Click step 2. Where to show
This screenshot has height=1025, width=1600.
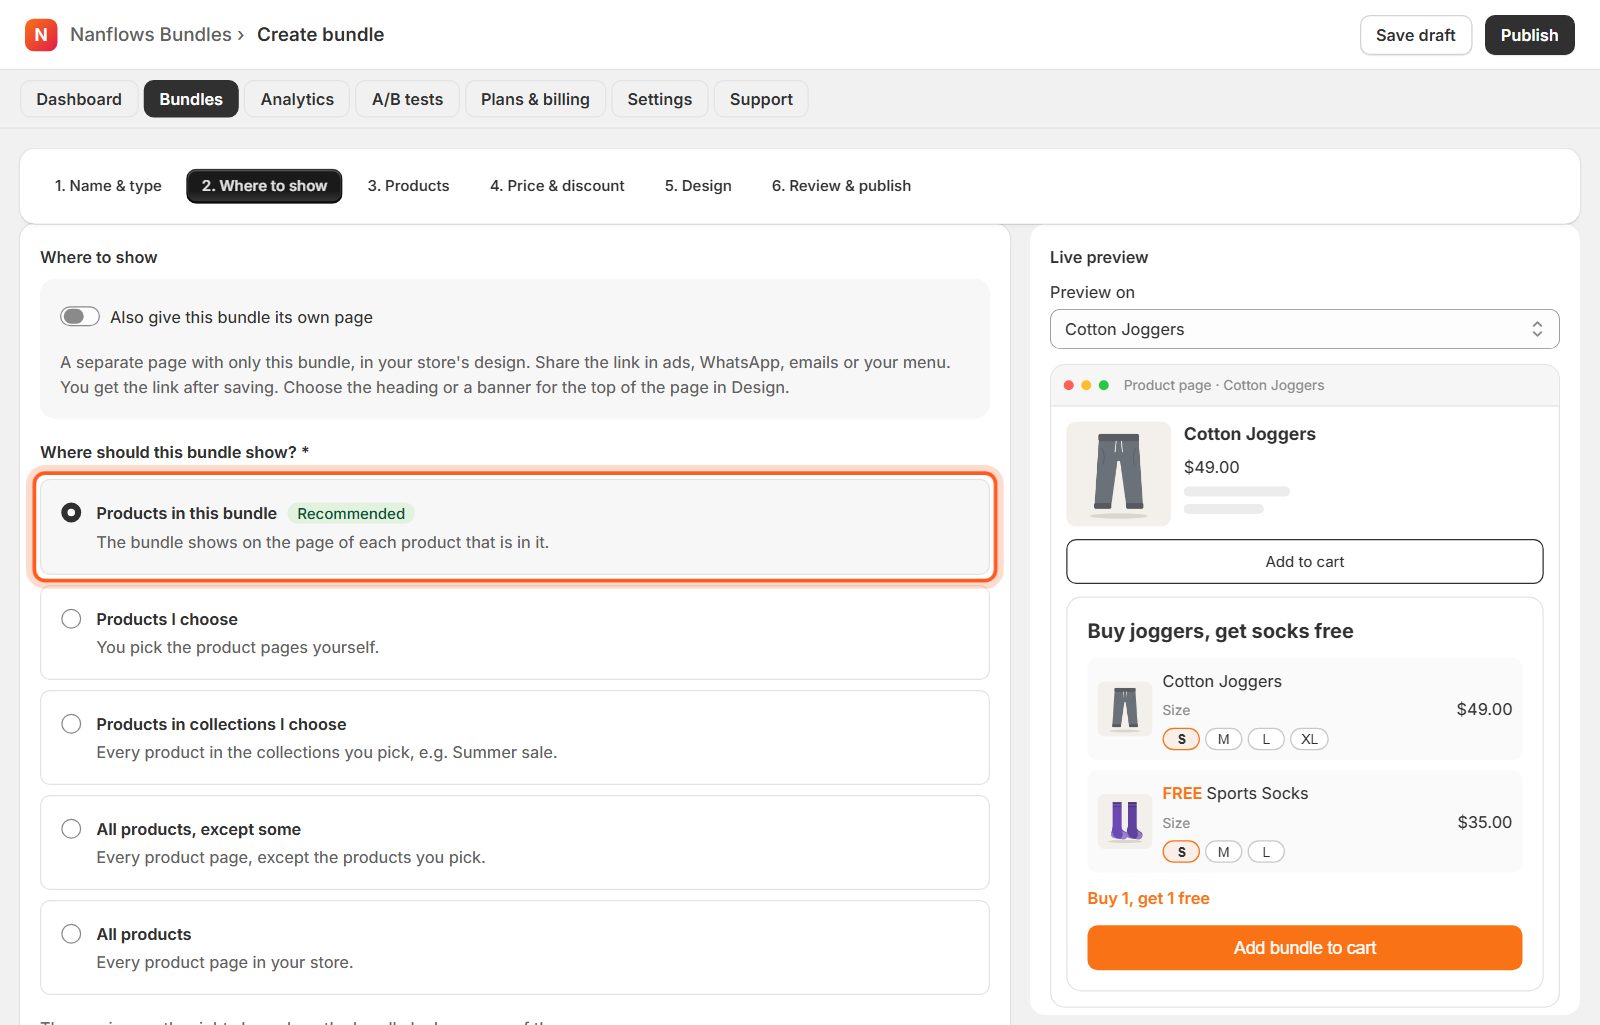coord(264,186)
